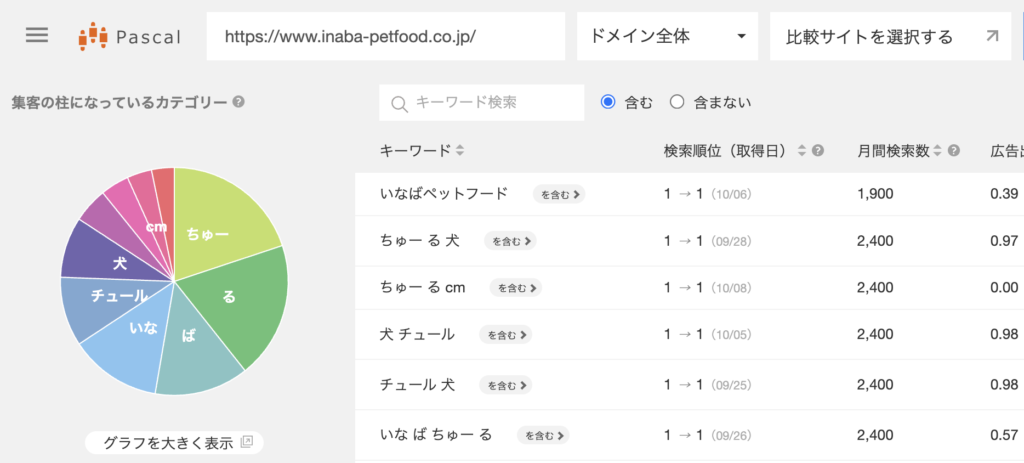Click keyword ちゅー る cm

coord(423,287)
